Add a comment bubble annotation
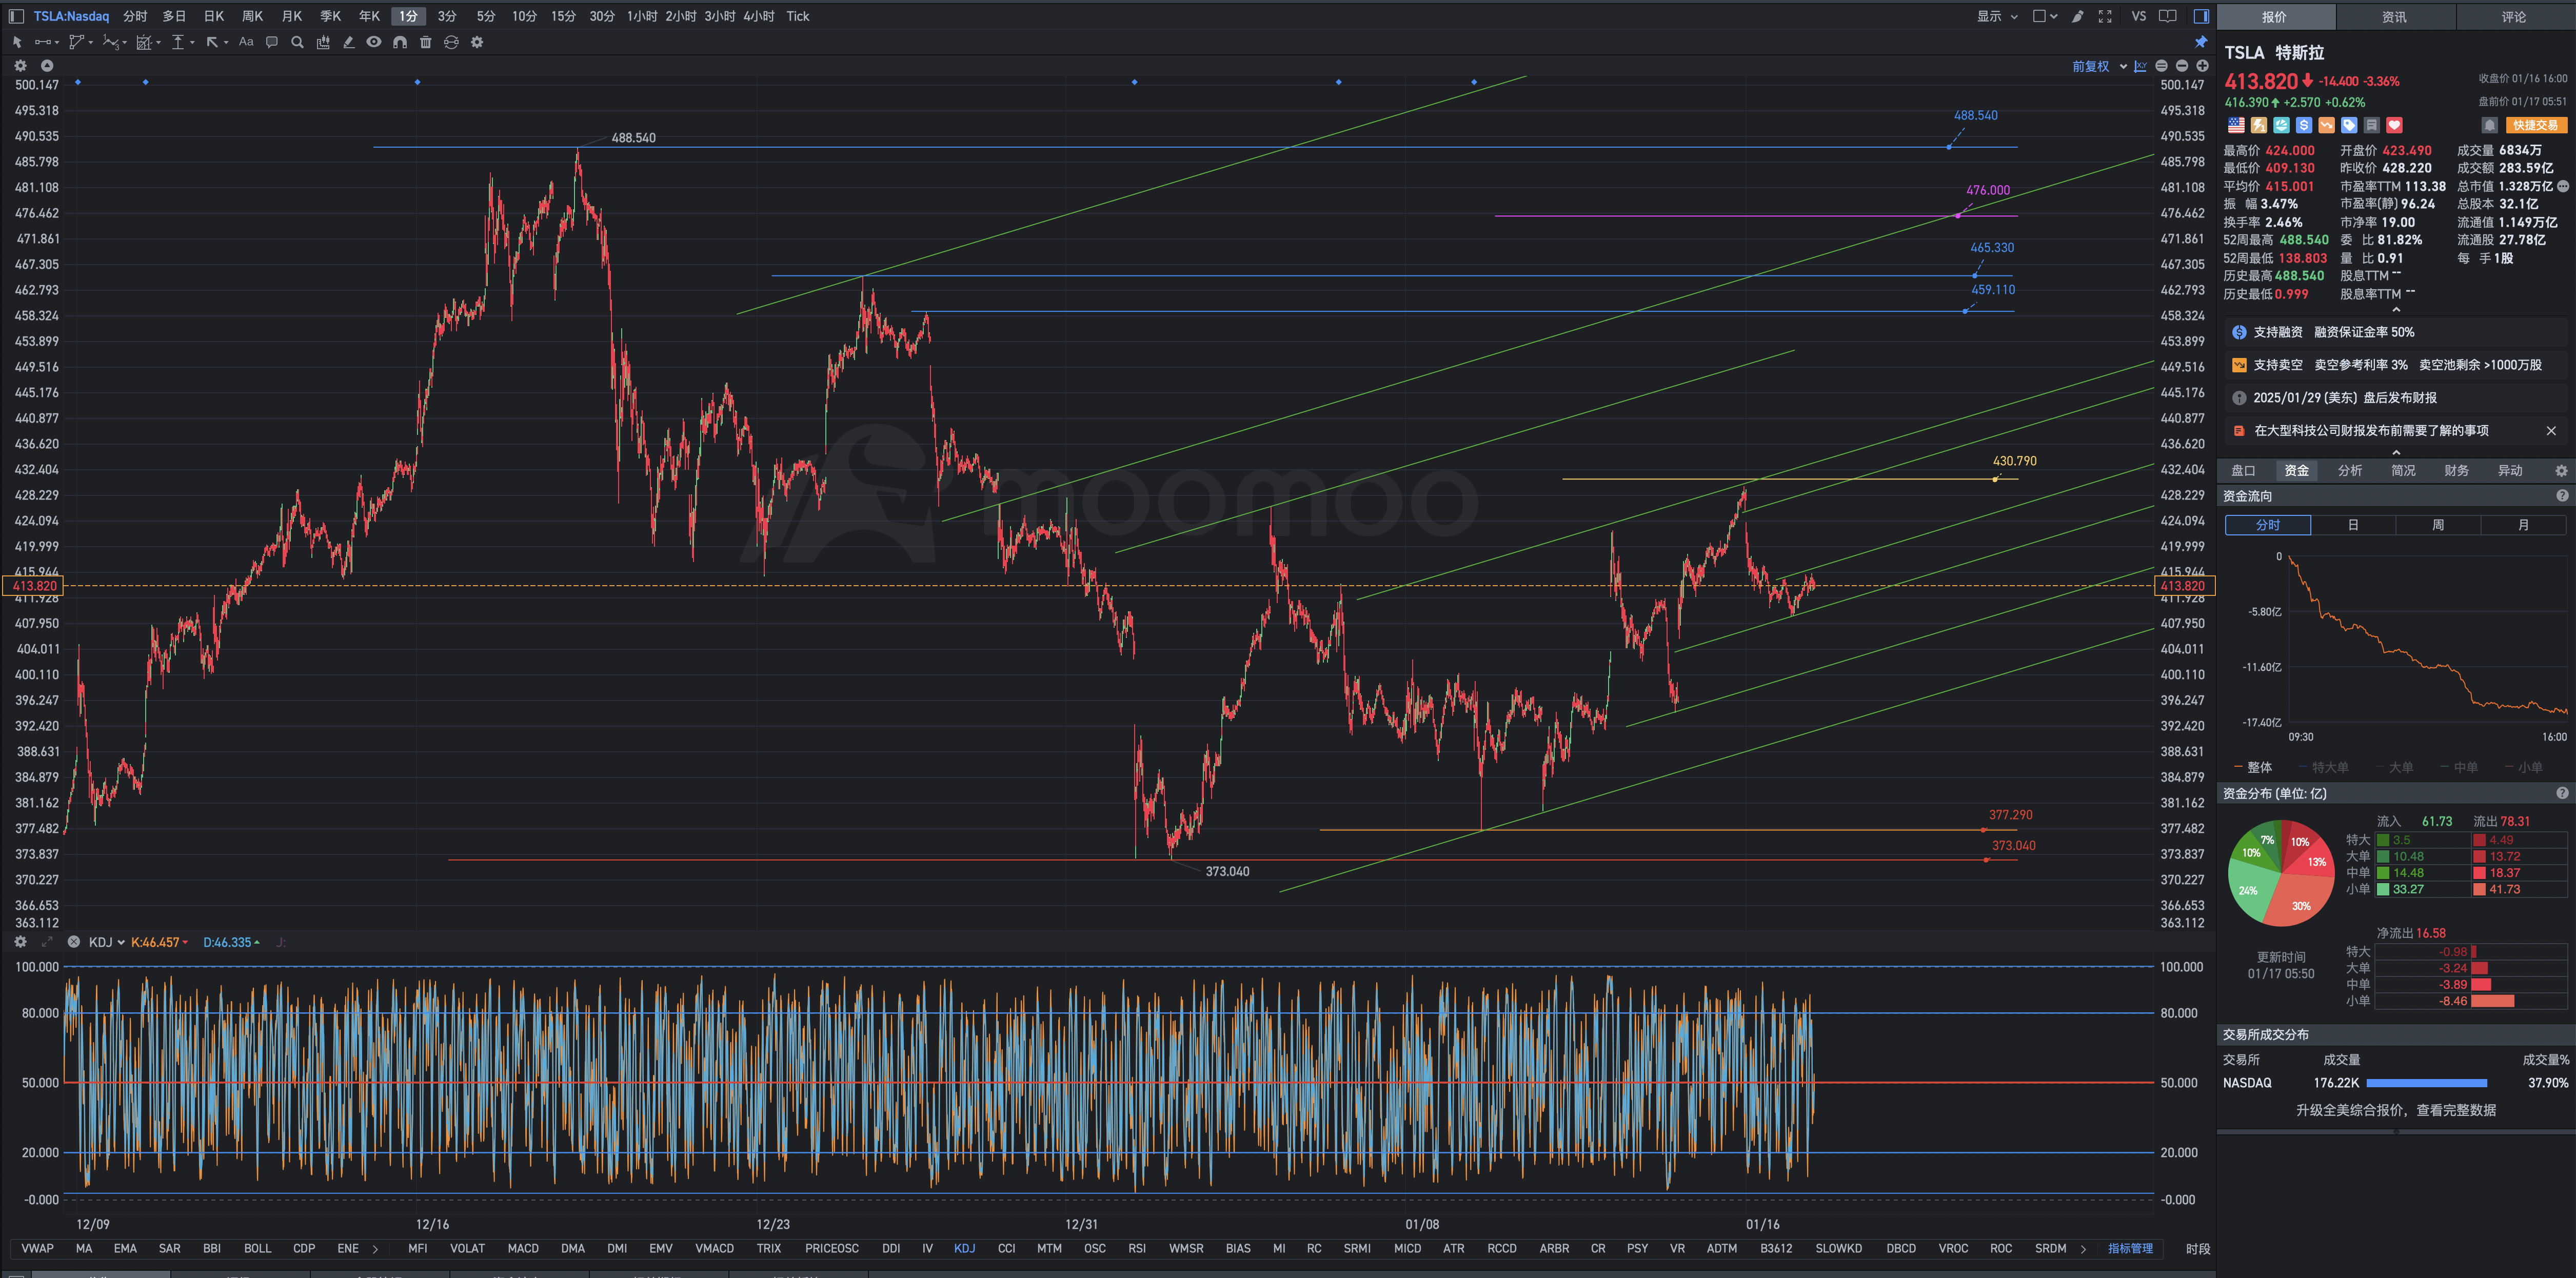The image size is (2576, 1278). coord(272,42)
